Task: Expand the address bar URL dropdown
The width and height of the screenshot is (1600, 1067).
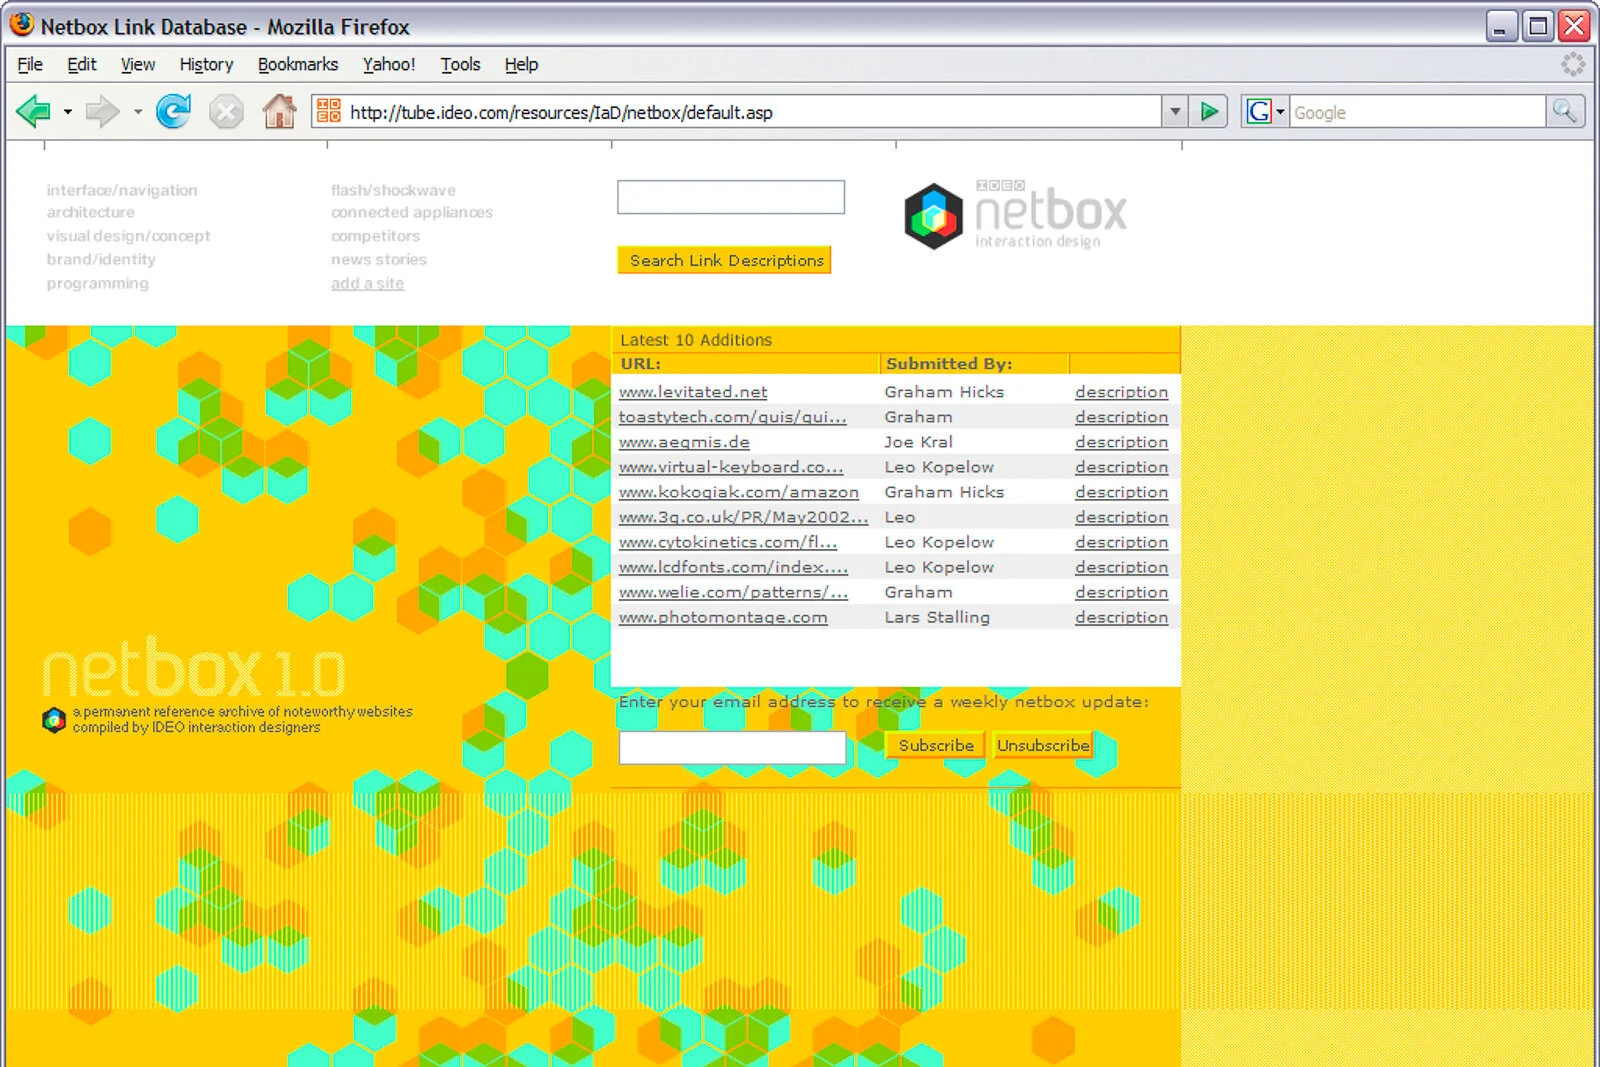Action: (1175, 111)
